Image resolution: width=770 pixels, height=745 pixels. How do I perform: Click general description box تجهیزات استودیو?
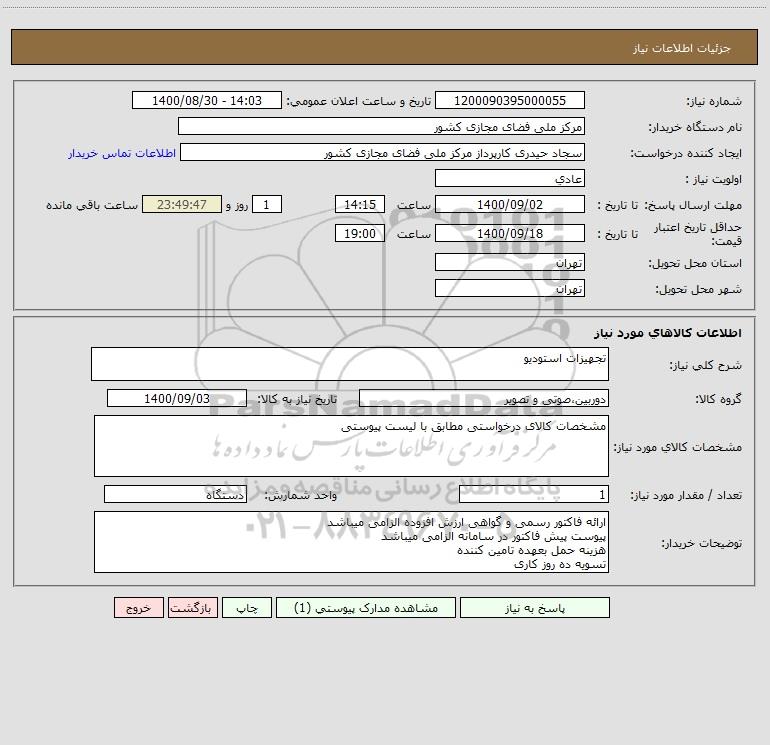(x=350, y=364)
